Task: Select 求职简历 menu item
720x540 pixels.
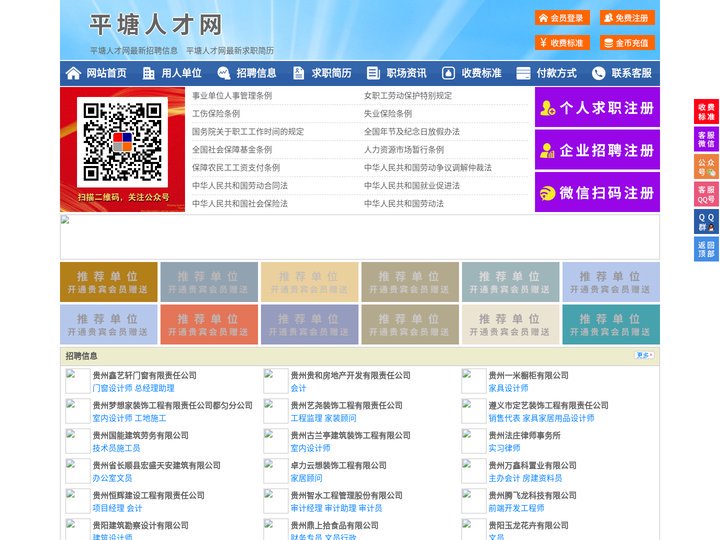Action: tap(332, 73)
